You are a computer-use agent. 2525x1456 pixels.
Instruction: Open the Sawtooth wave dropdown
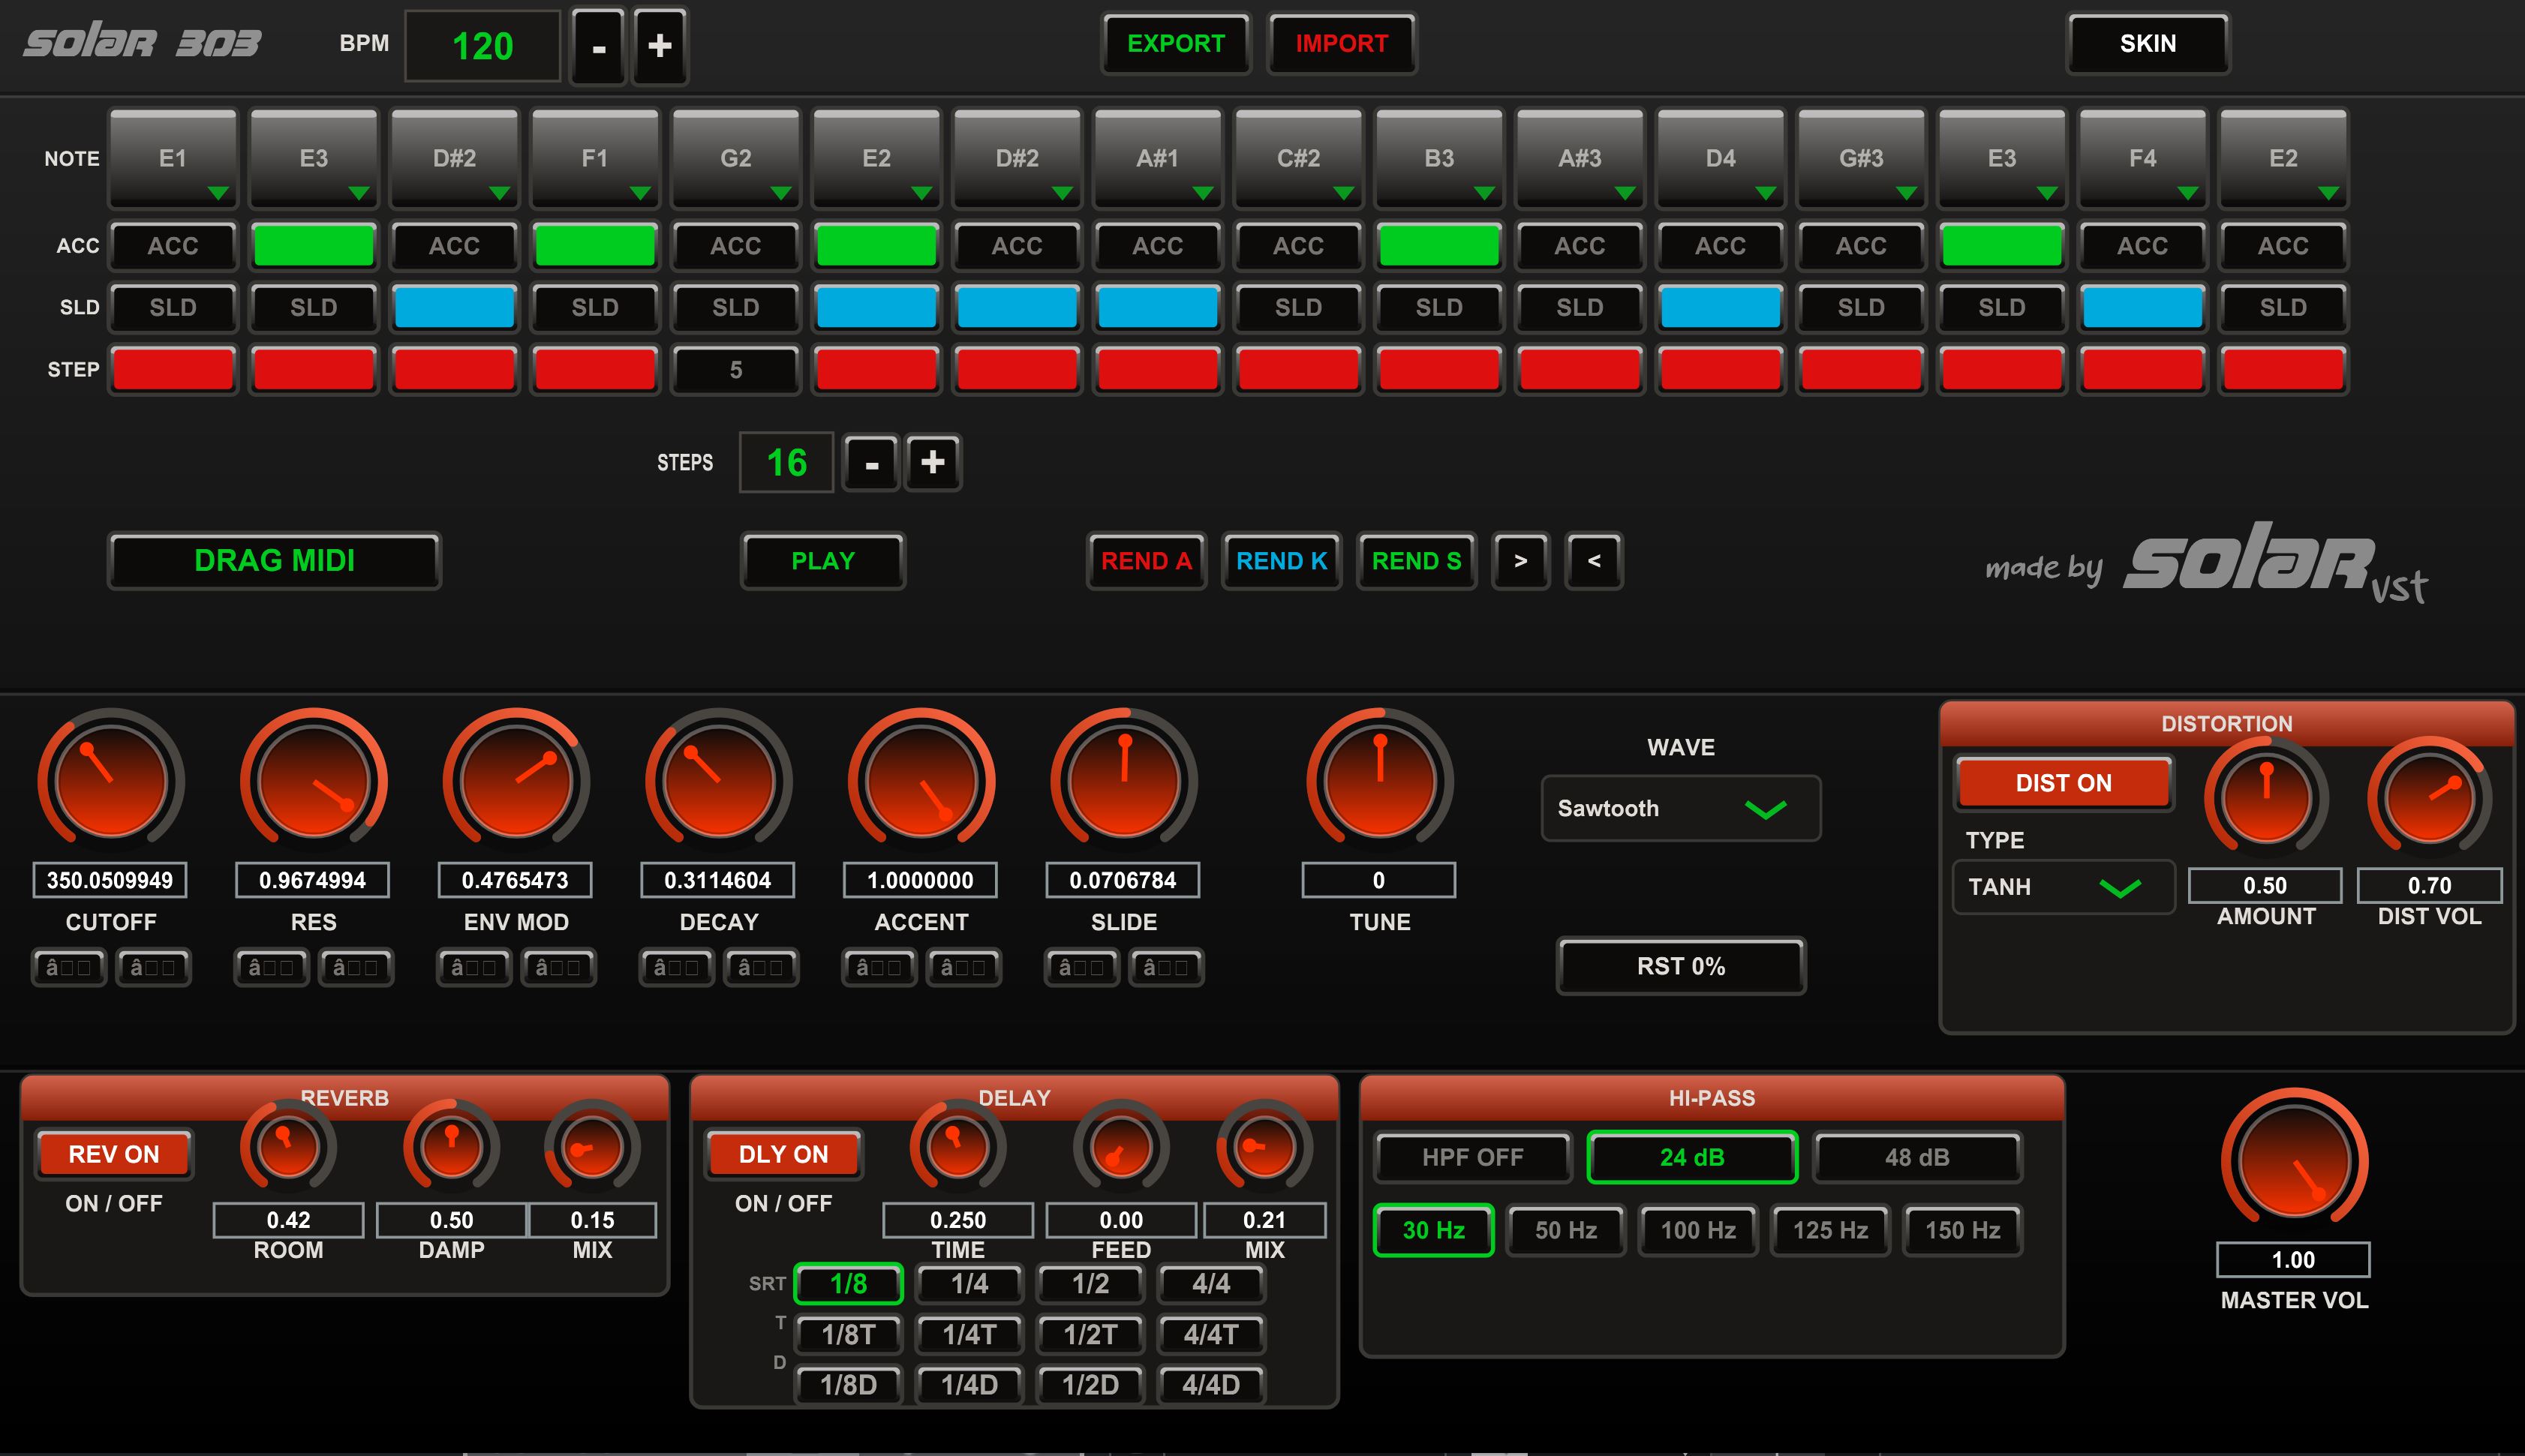pos(1680,808)
